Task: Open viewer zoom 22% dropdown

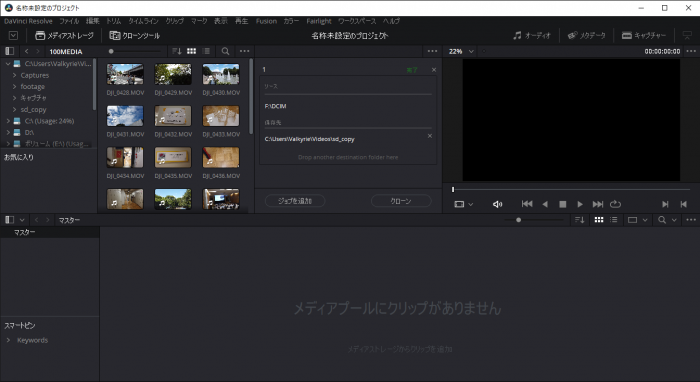Action: tap(462, 51)
